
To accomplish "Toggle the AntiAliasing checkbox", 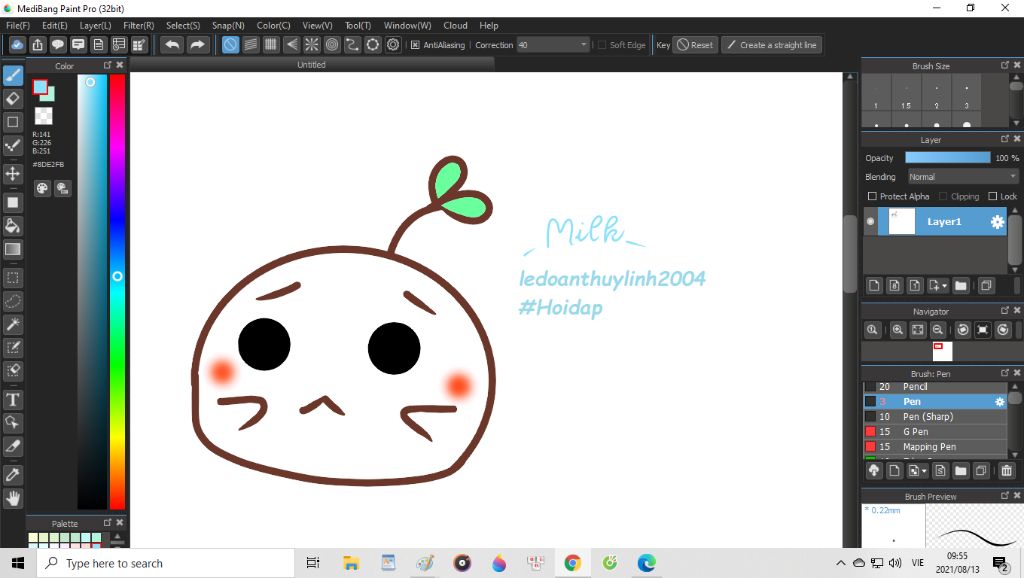I will tap(415, 45).
